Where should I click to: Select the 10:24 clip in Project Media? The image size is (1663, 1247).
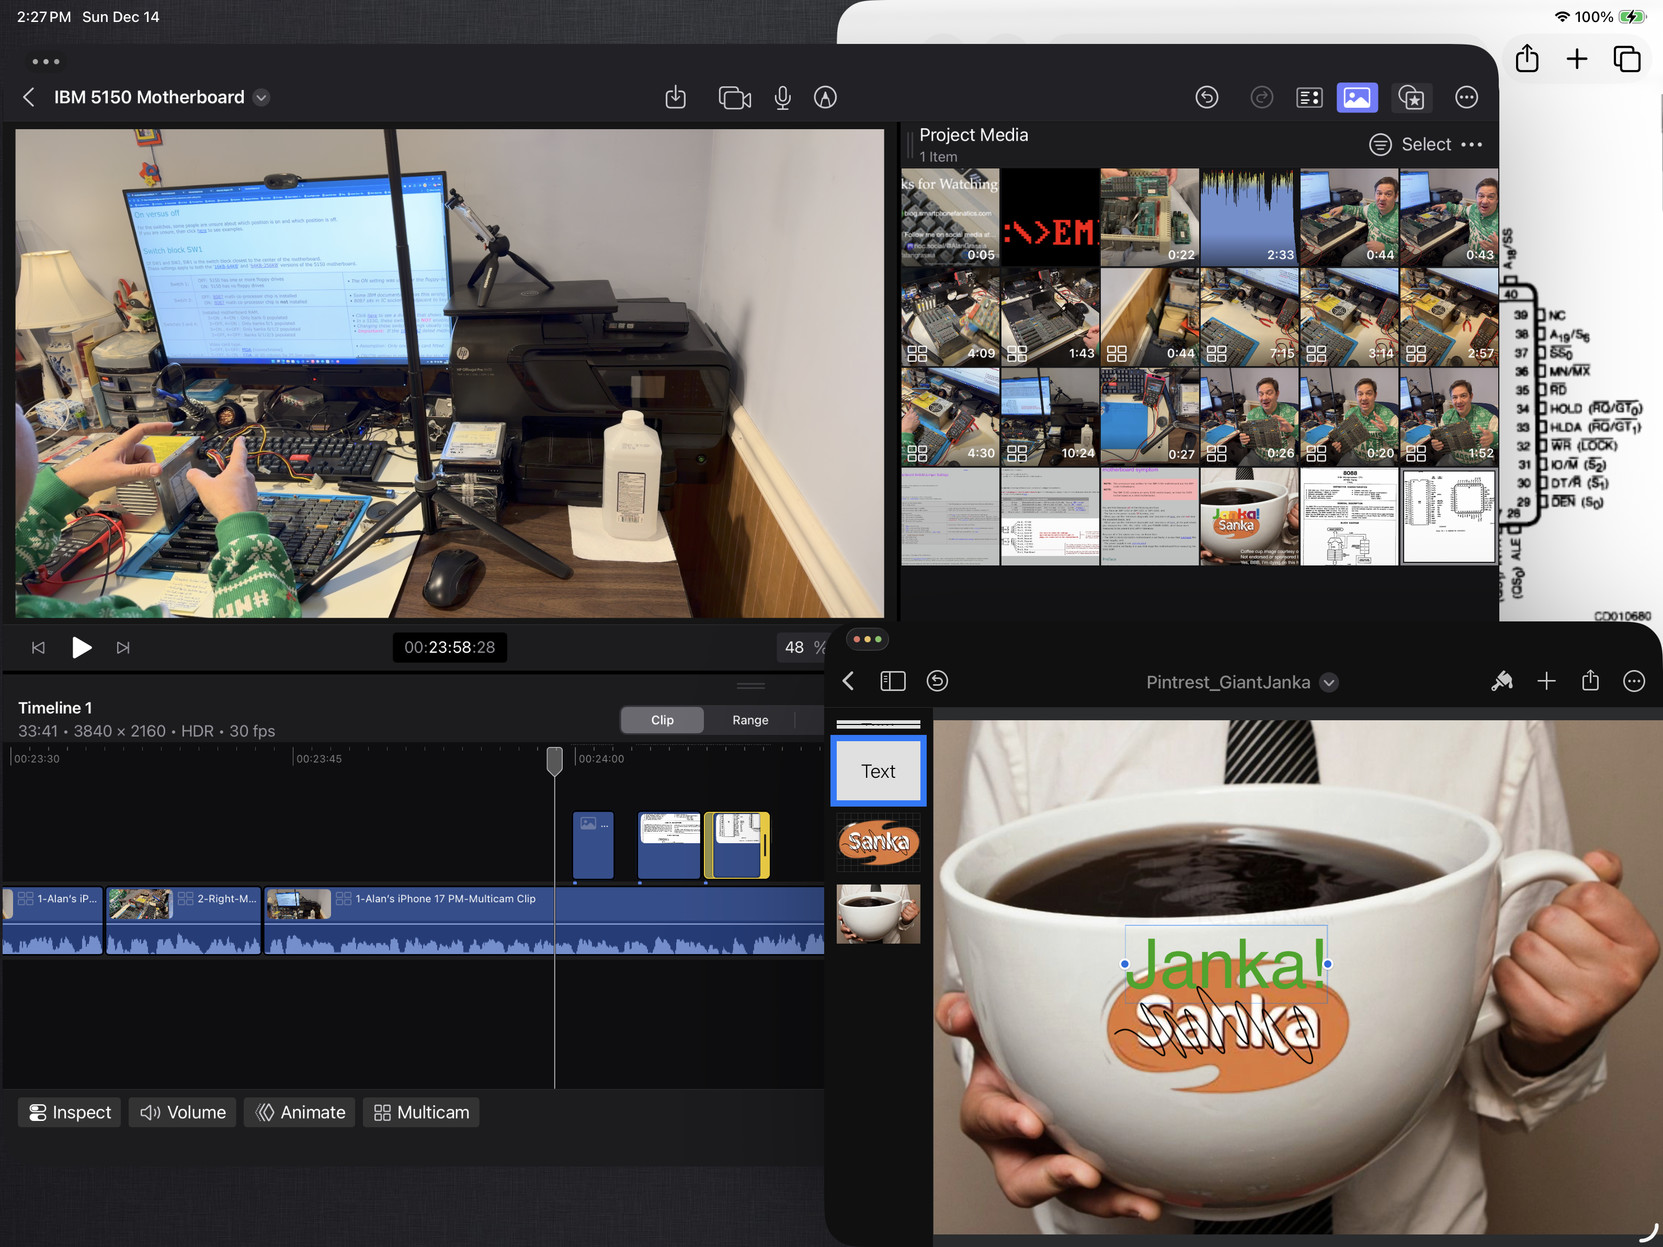1050,417
